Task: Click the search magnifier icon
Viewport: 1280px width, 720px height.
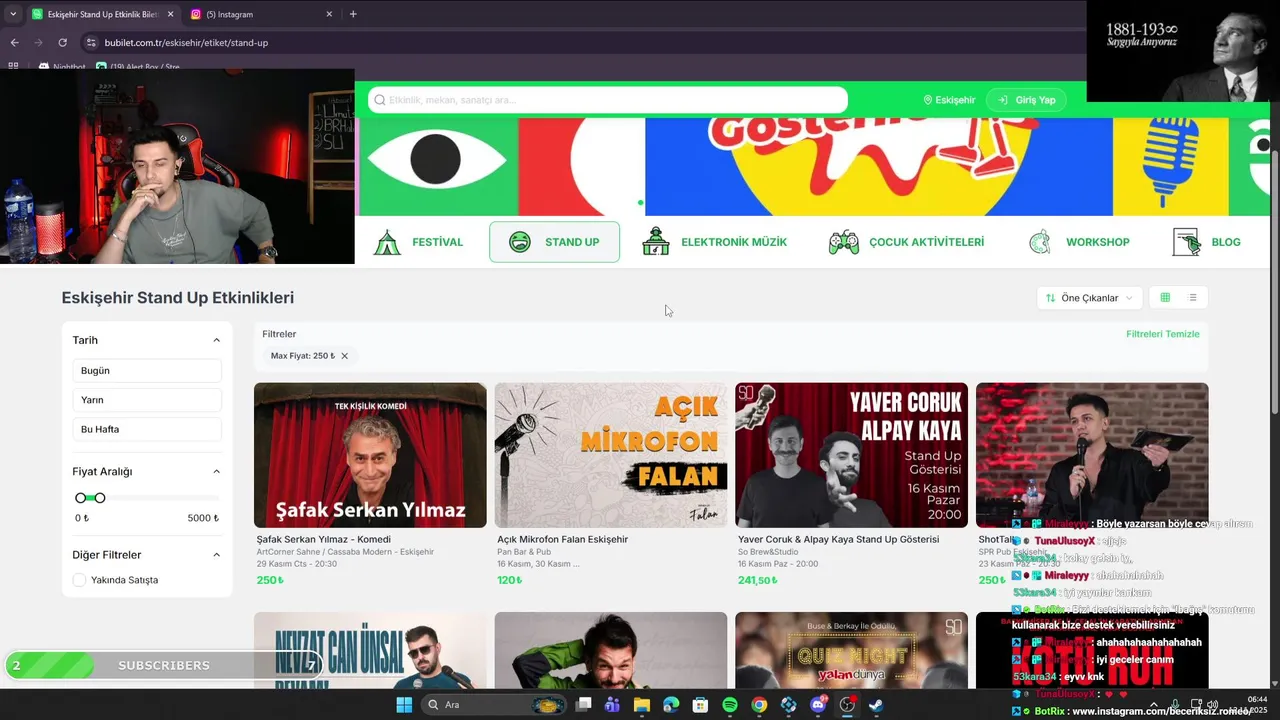Action: [380, 100]
